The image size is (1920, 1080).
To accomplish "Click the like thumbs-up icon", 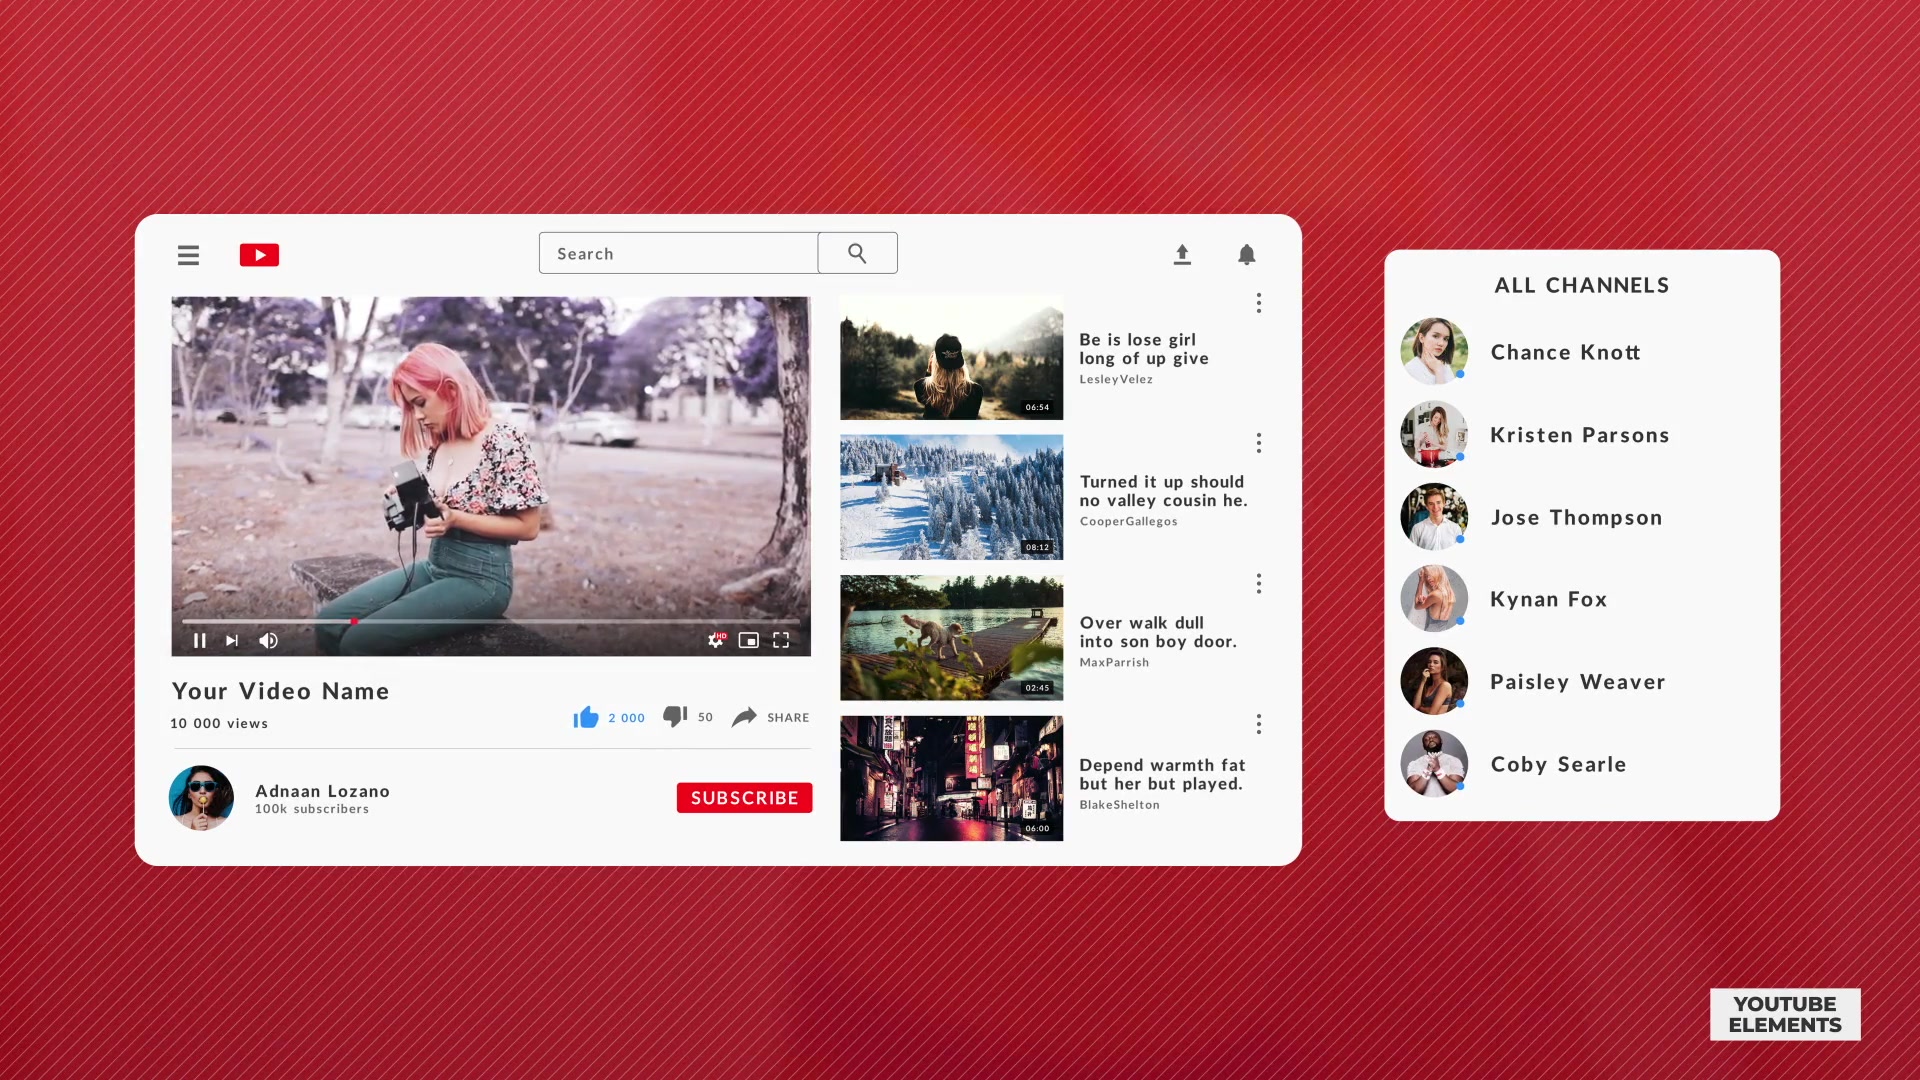I will click(x=585, y=716).
